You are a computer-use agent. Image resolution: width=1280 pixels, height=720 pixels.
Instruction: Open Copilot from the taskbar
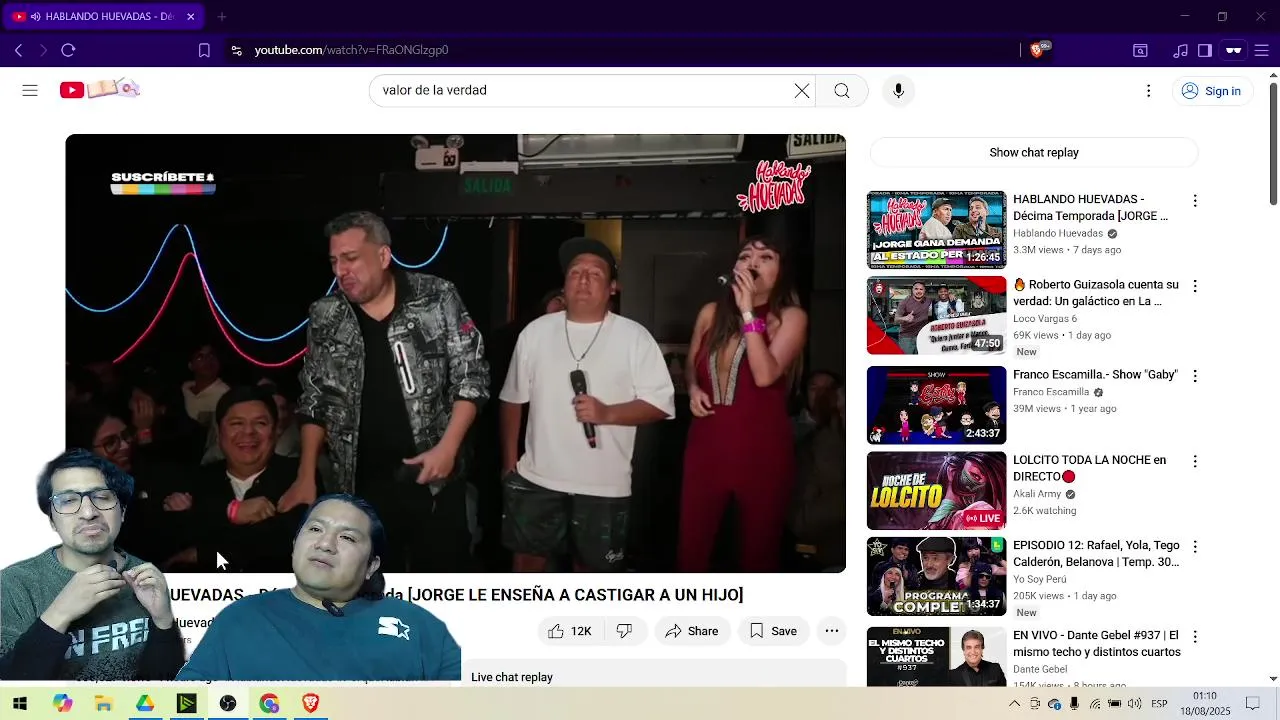coord(62,703)
